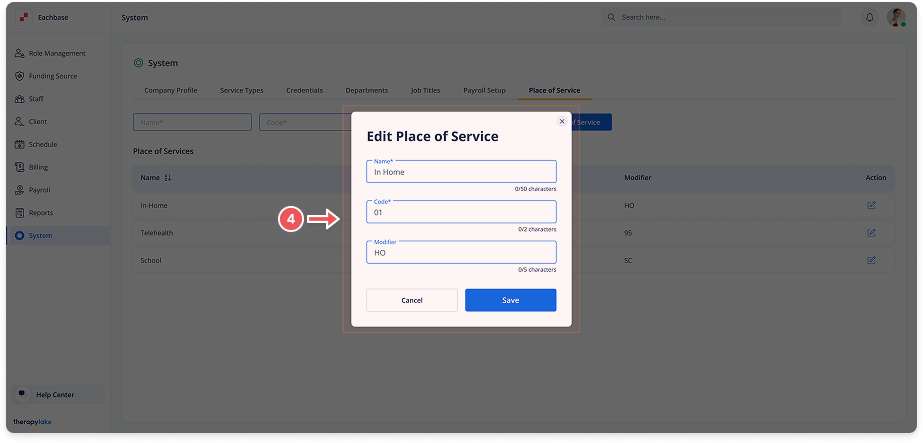Switch to the Company Profile tab
Screen dimensions: 923x443
pos(170,91)
